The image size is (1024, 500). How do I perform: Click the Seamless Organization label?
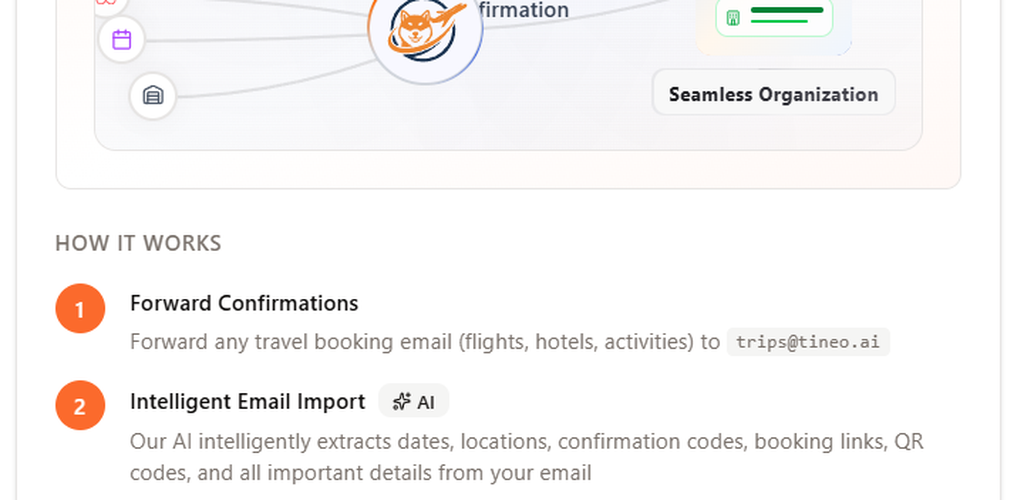[x=773, y=94]
